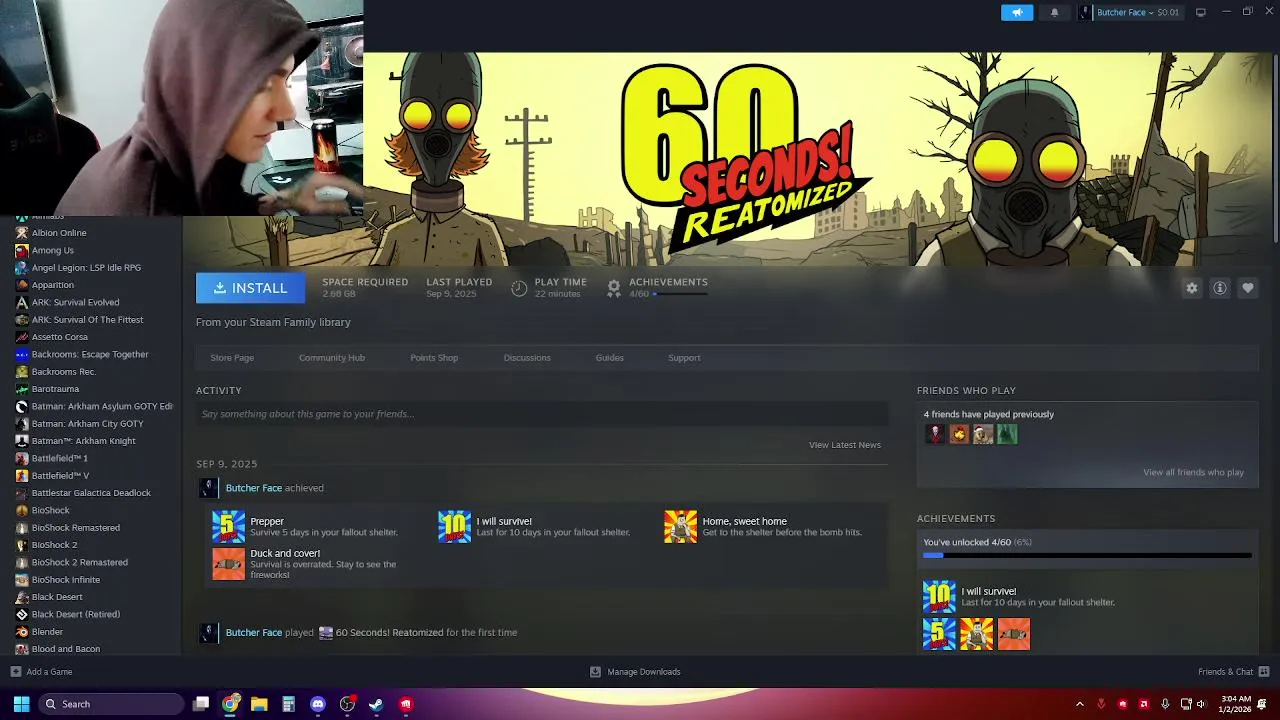The image size is (1280, 720).
Task: Open the Support tab
Action: click(x=684, y=358)
